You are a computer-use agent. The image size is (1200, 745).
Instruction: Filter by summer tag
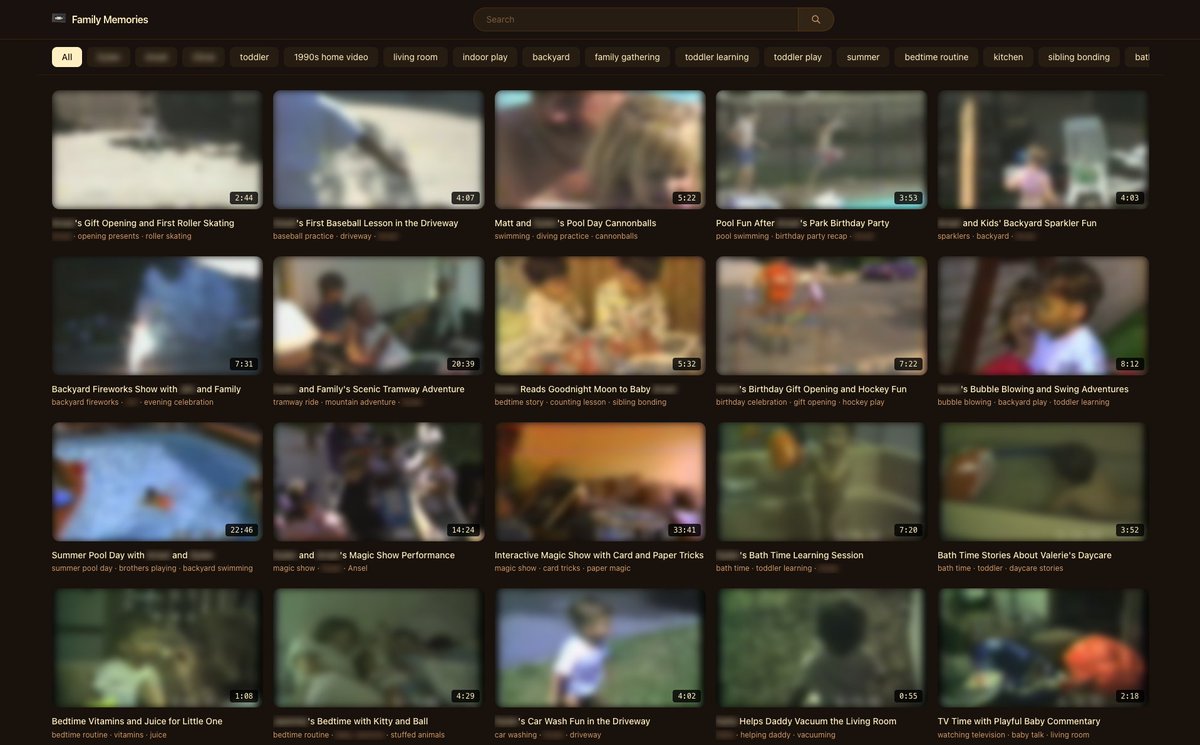click(x=863, y=57)
